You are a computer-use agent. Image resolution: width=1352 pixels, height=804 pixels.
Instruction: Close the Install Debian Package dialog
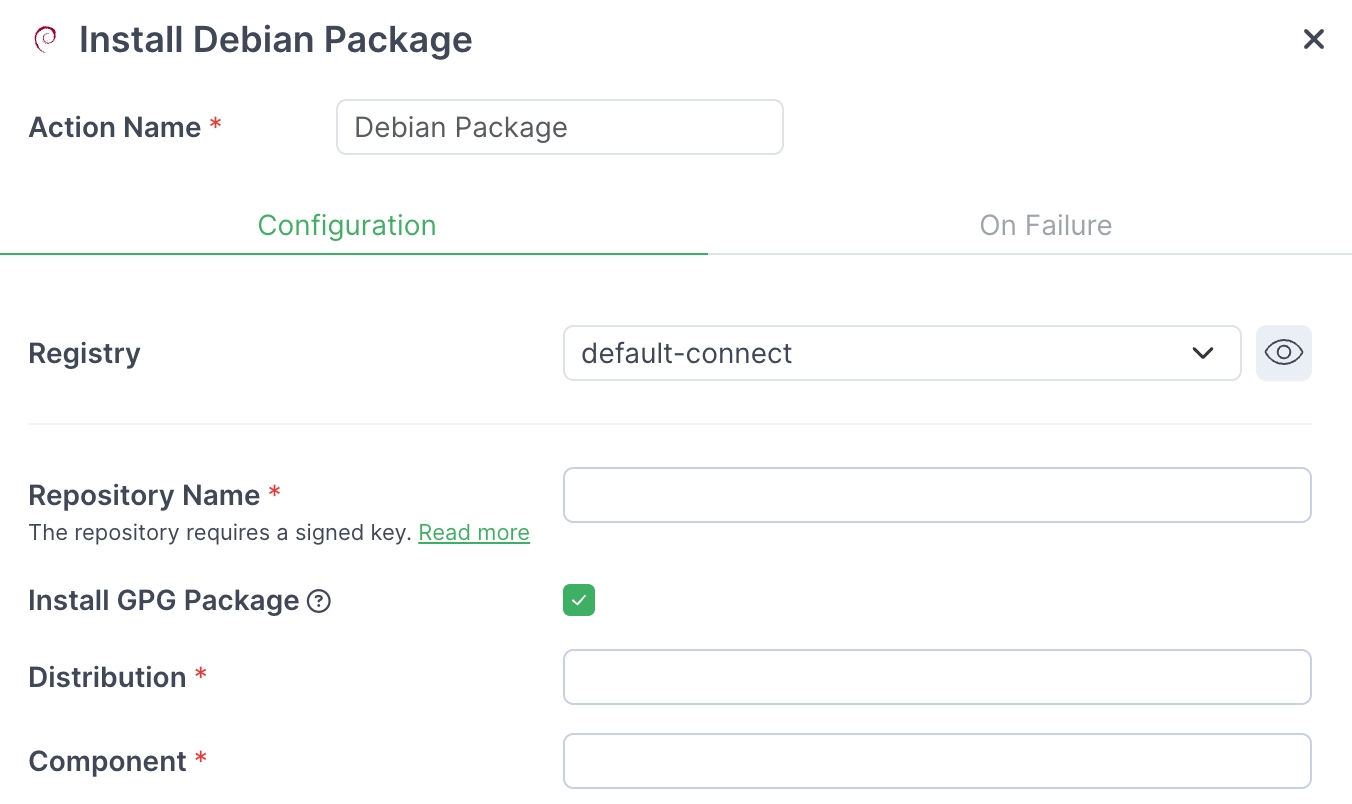click(x=1313, y=39)
